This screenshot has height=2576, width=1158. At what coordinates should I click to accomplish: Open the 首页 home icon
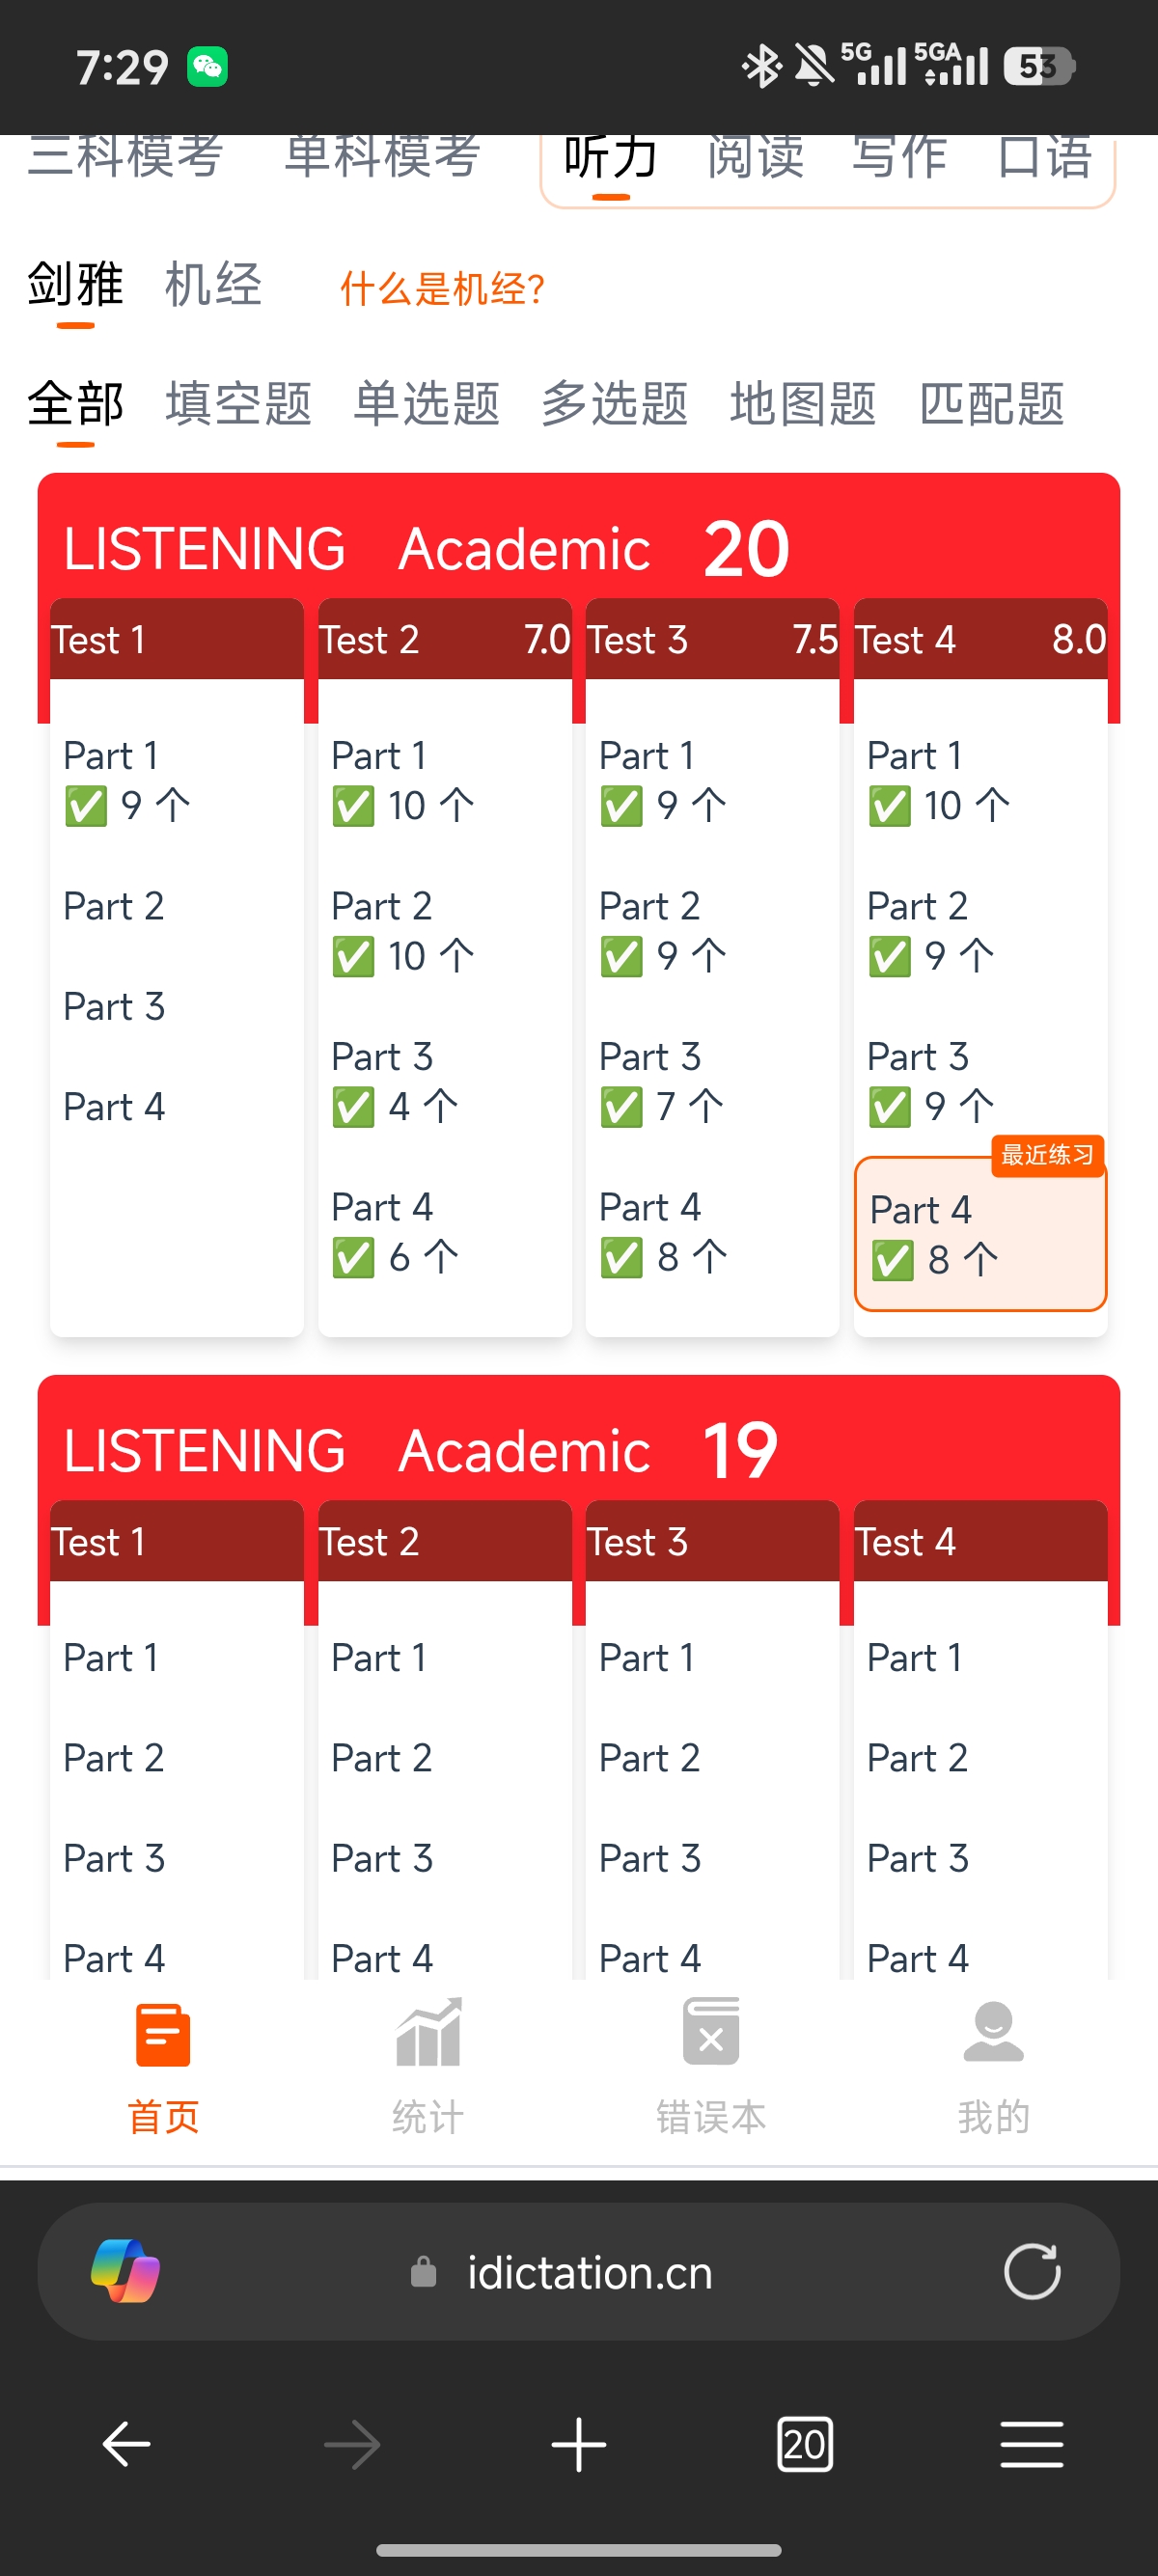(163, 2036)
